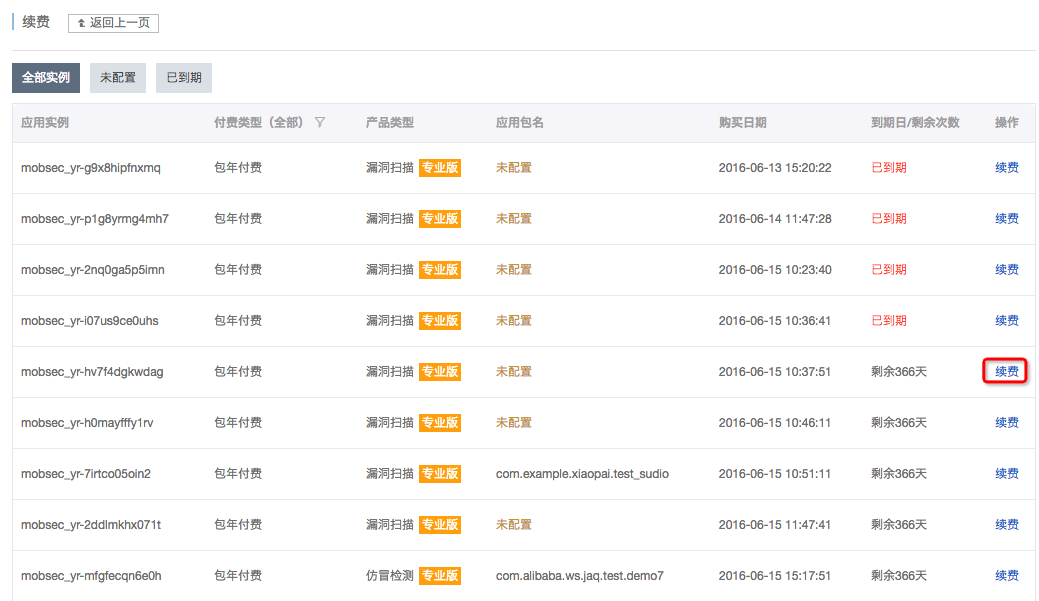Renew instance mobsec_yr-2nq0ga5p5imn via 续费
This screenshot has width=1039, height=601.
[x=1006, y=270]
